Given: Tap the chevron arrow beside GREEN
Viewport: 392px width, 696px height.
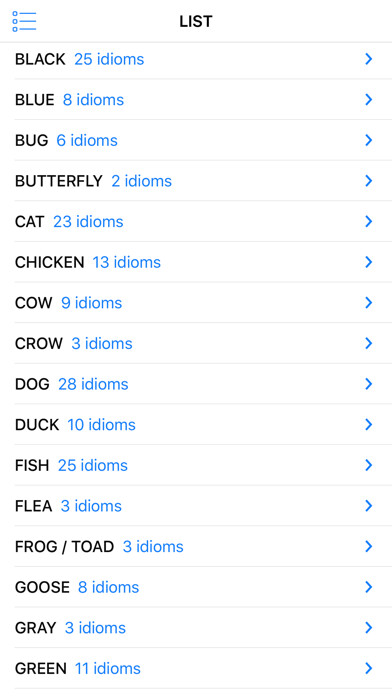Looking at the screenshot, I should point(368,668).
